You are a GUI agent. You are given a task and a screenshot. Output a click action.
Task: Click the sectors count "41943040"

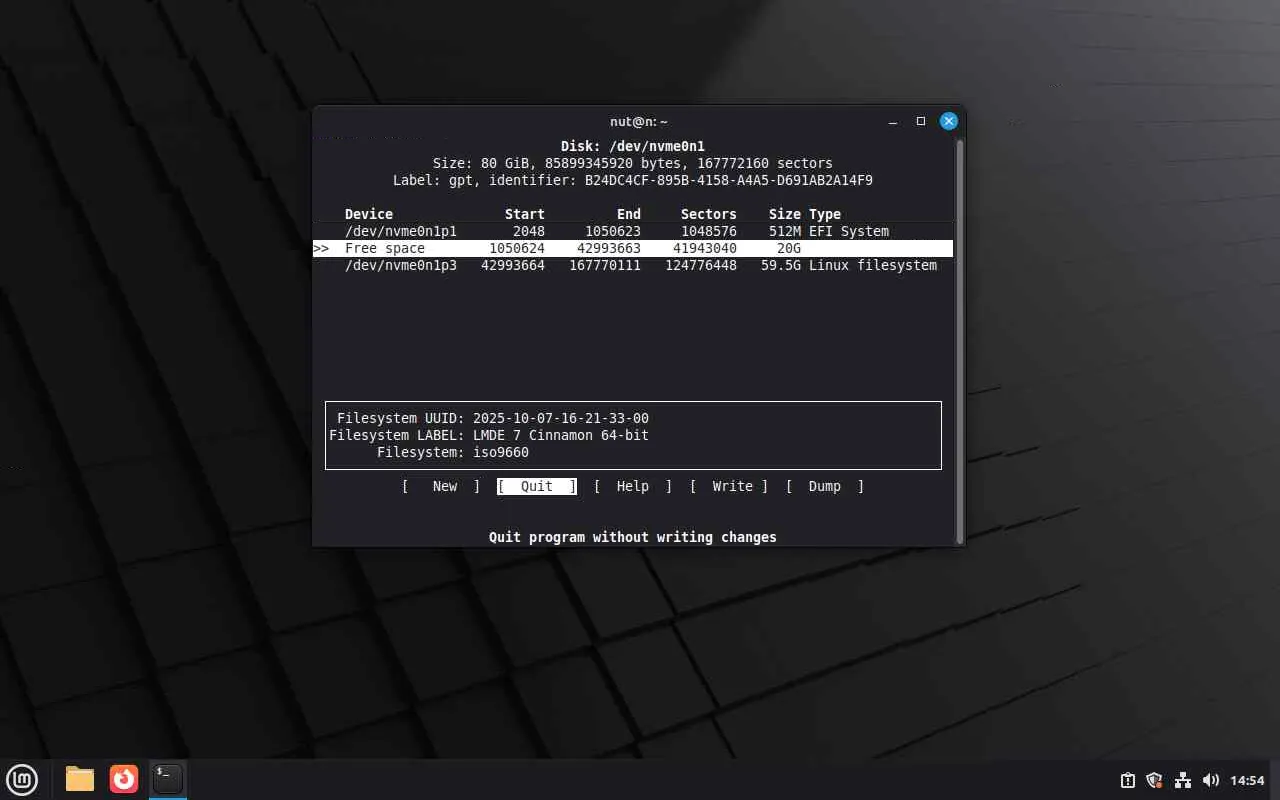(705, 248)
